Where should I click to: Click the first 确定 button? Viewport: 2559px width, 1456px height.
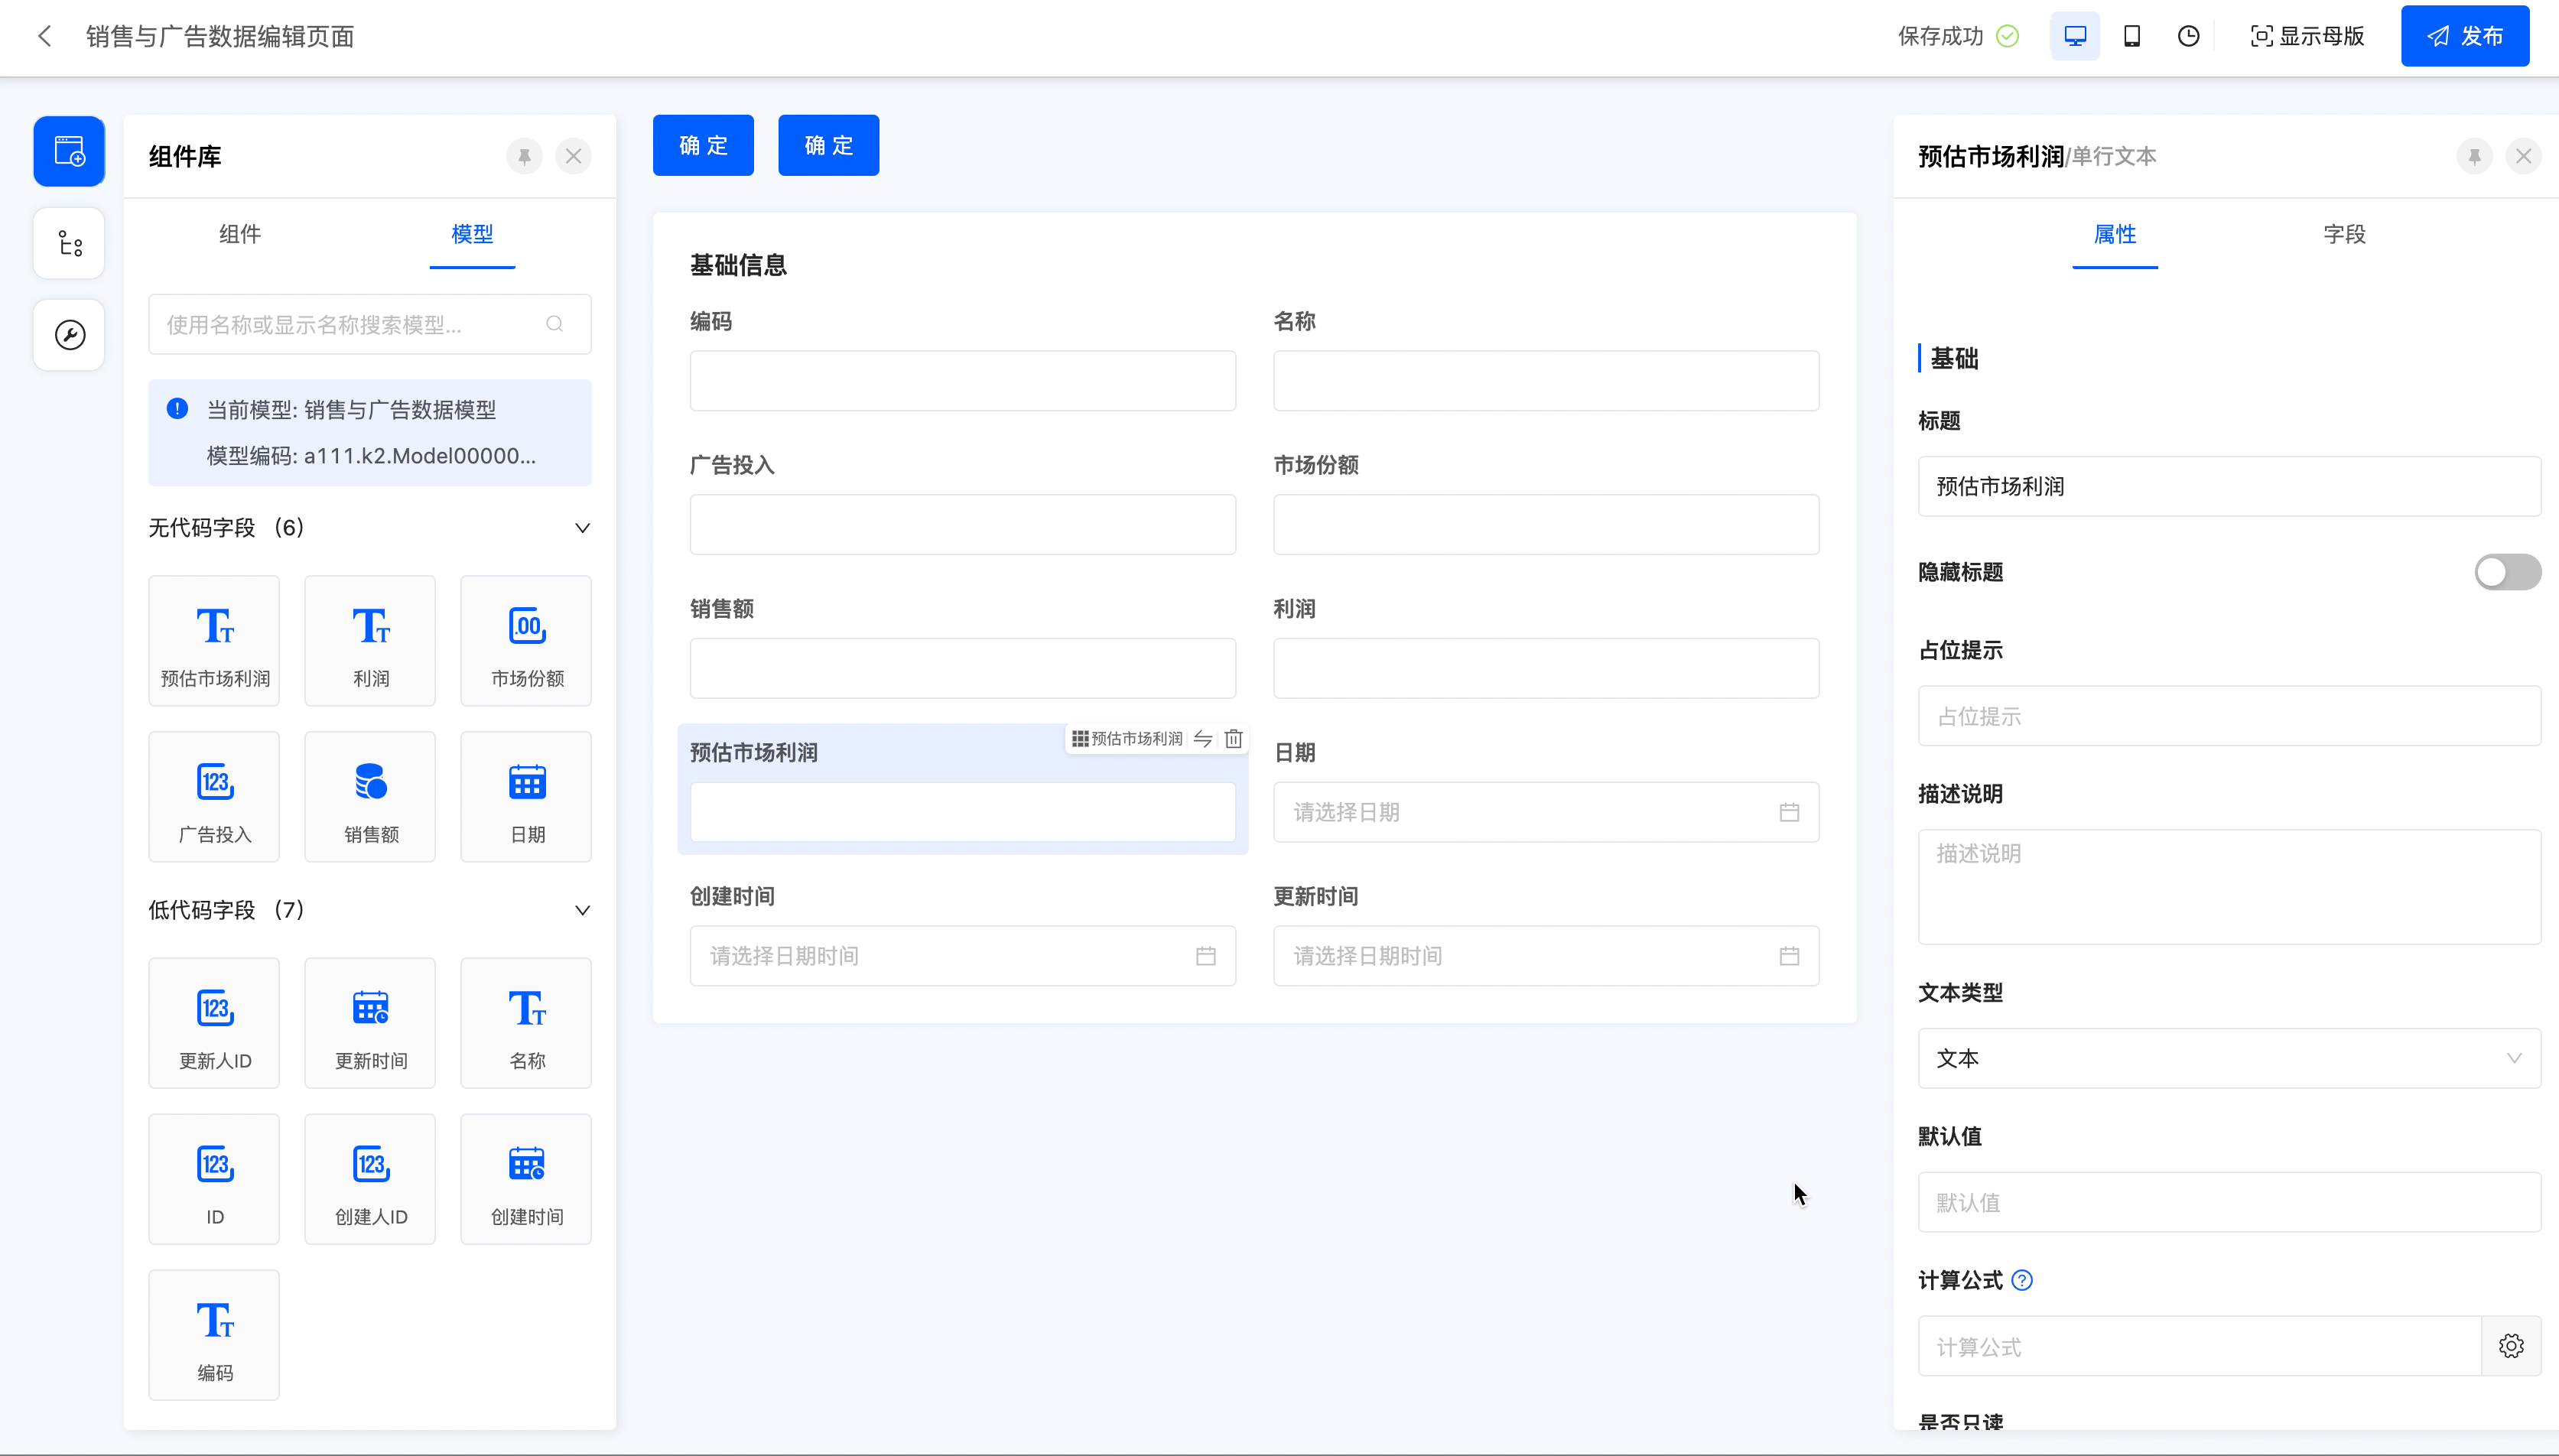click(x=703, y=145)
